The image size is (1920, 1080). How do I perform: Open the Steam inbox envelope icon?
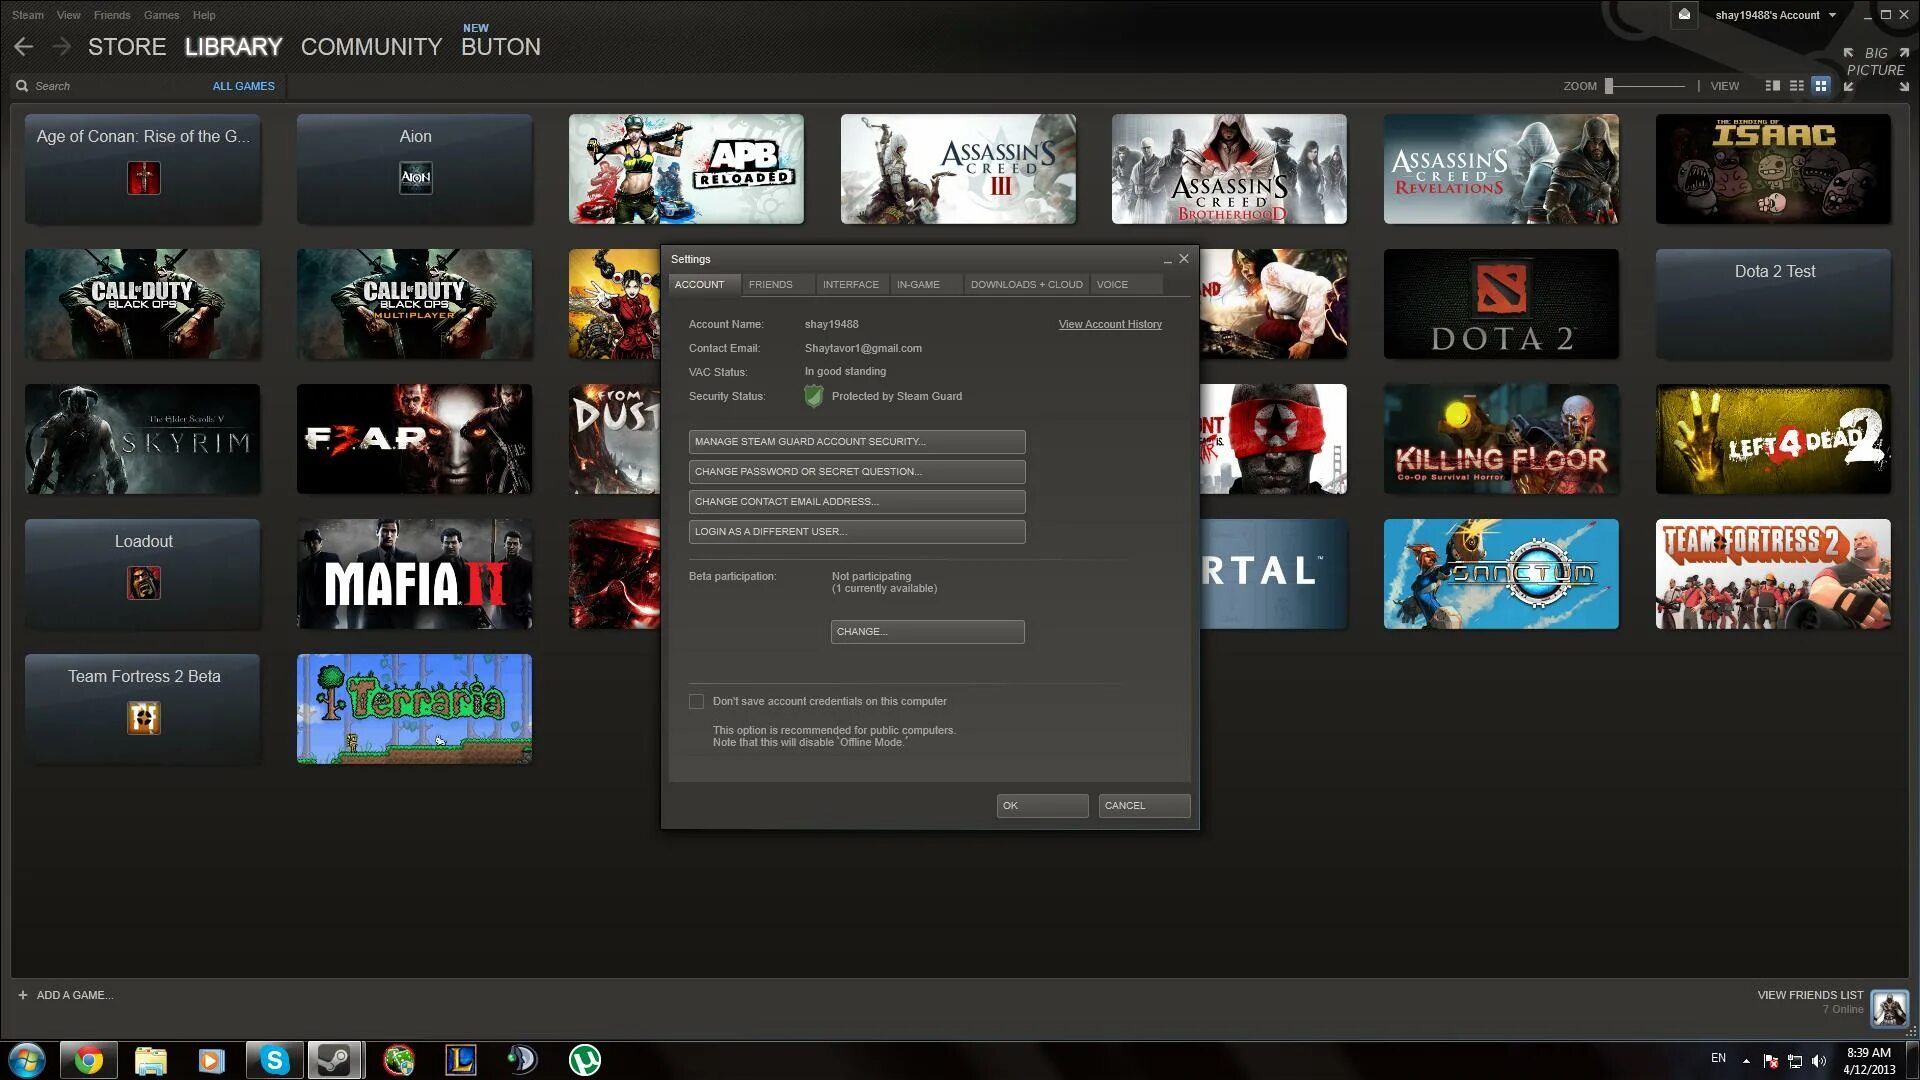coord(1684,15)
